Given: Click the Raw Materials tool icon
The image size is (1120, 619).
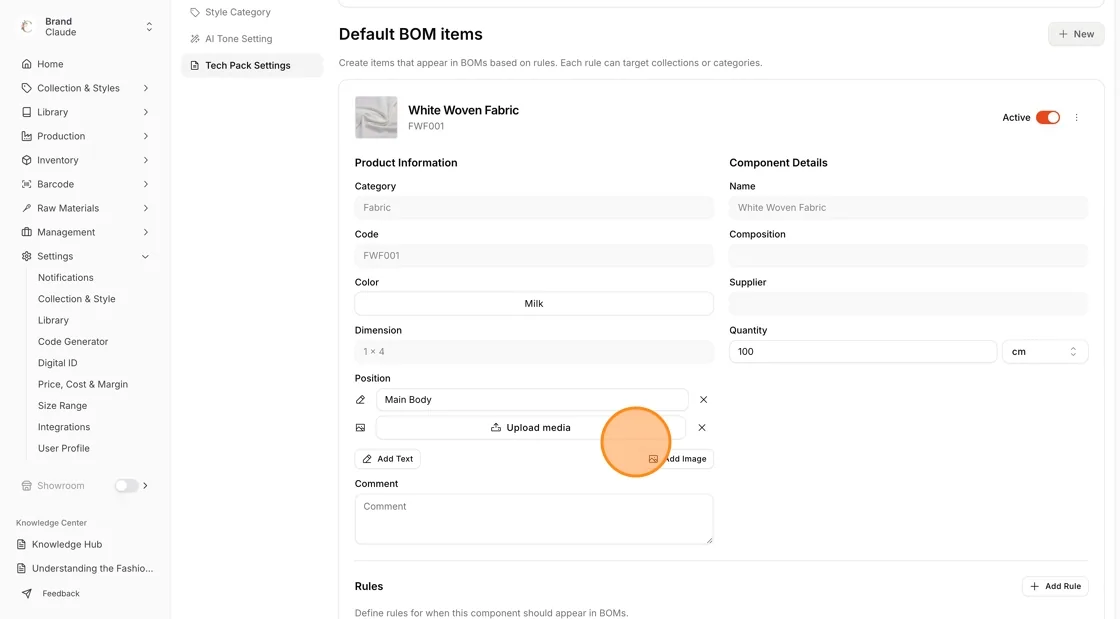Looking at the screenshot, I should [26, 208].
